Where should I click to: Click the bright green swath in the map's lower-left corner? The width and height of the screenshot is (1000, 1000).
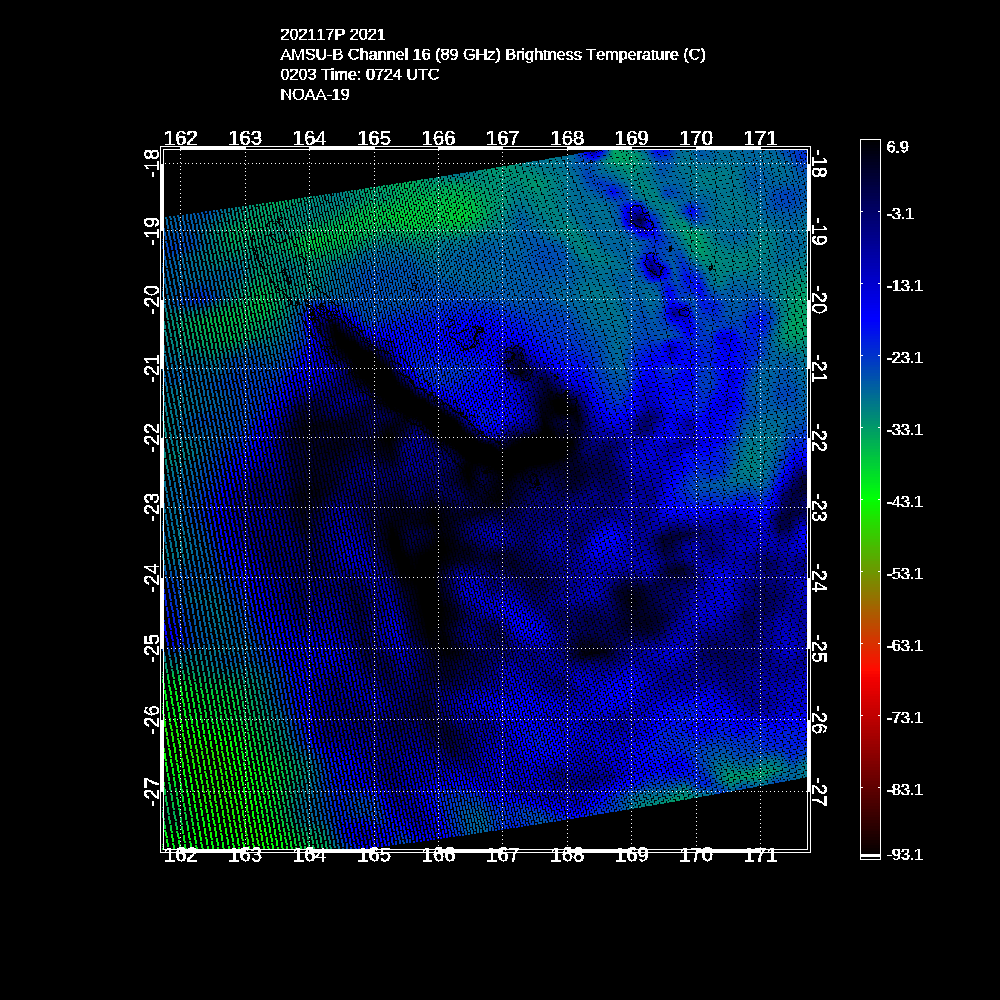tap(200, 780)
